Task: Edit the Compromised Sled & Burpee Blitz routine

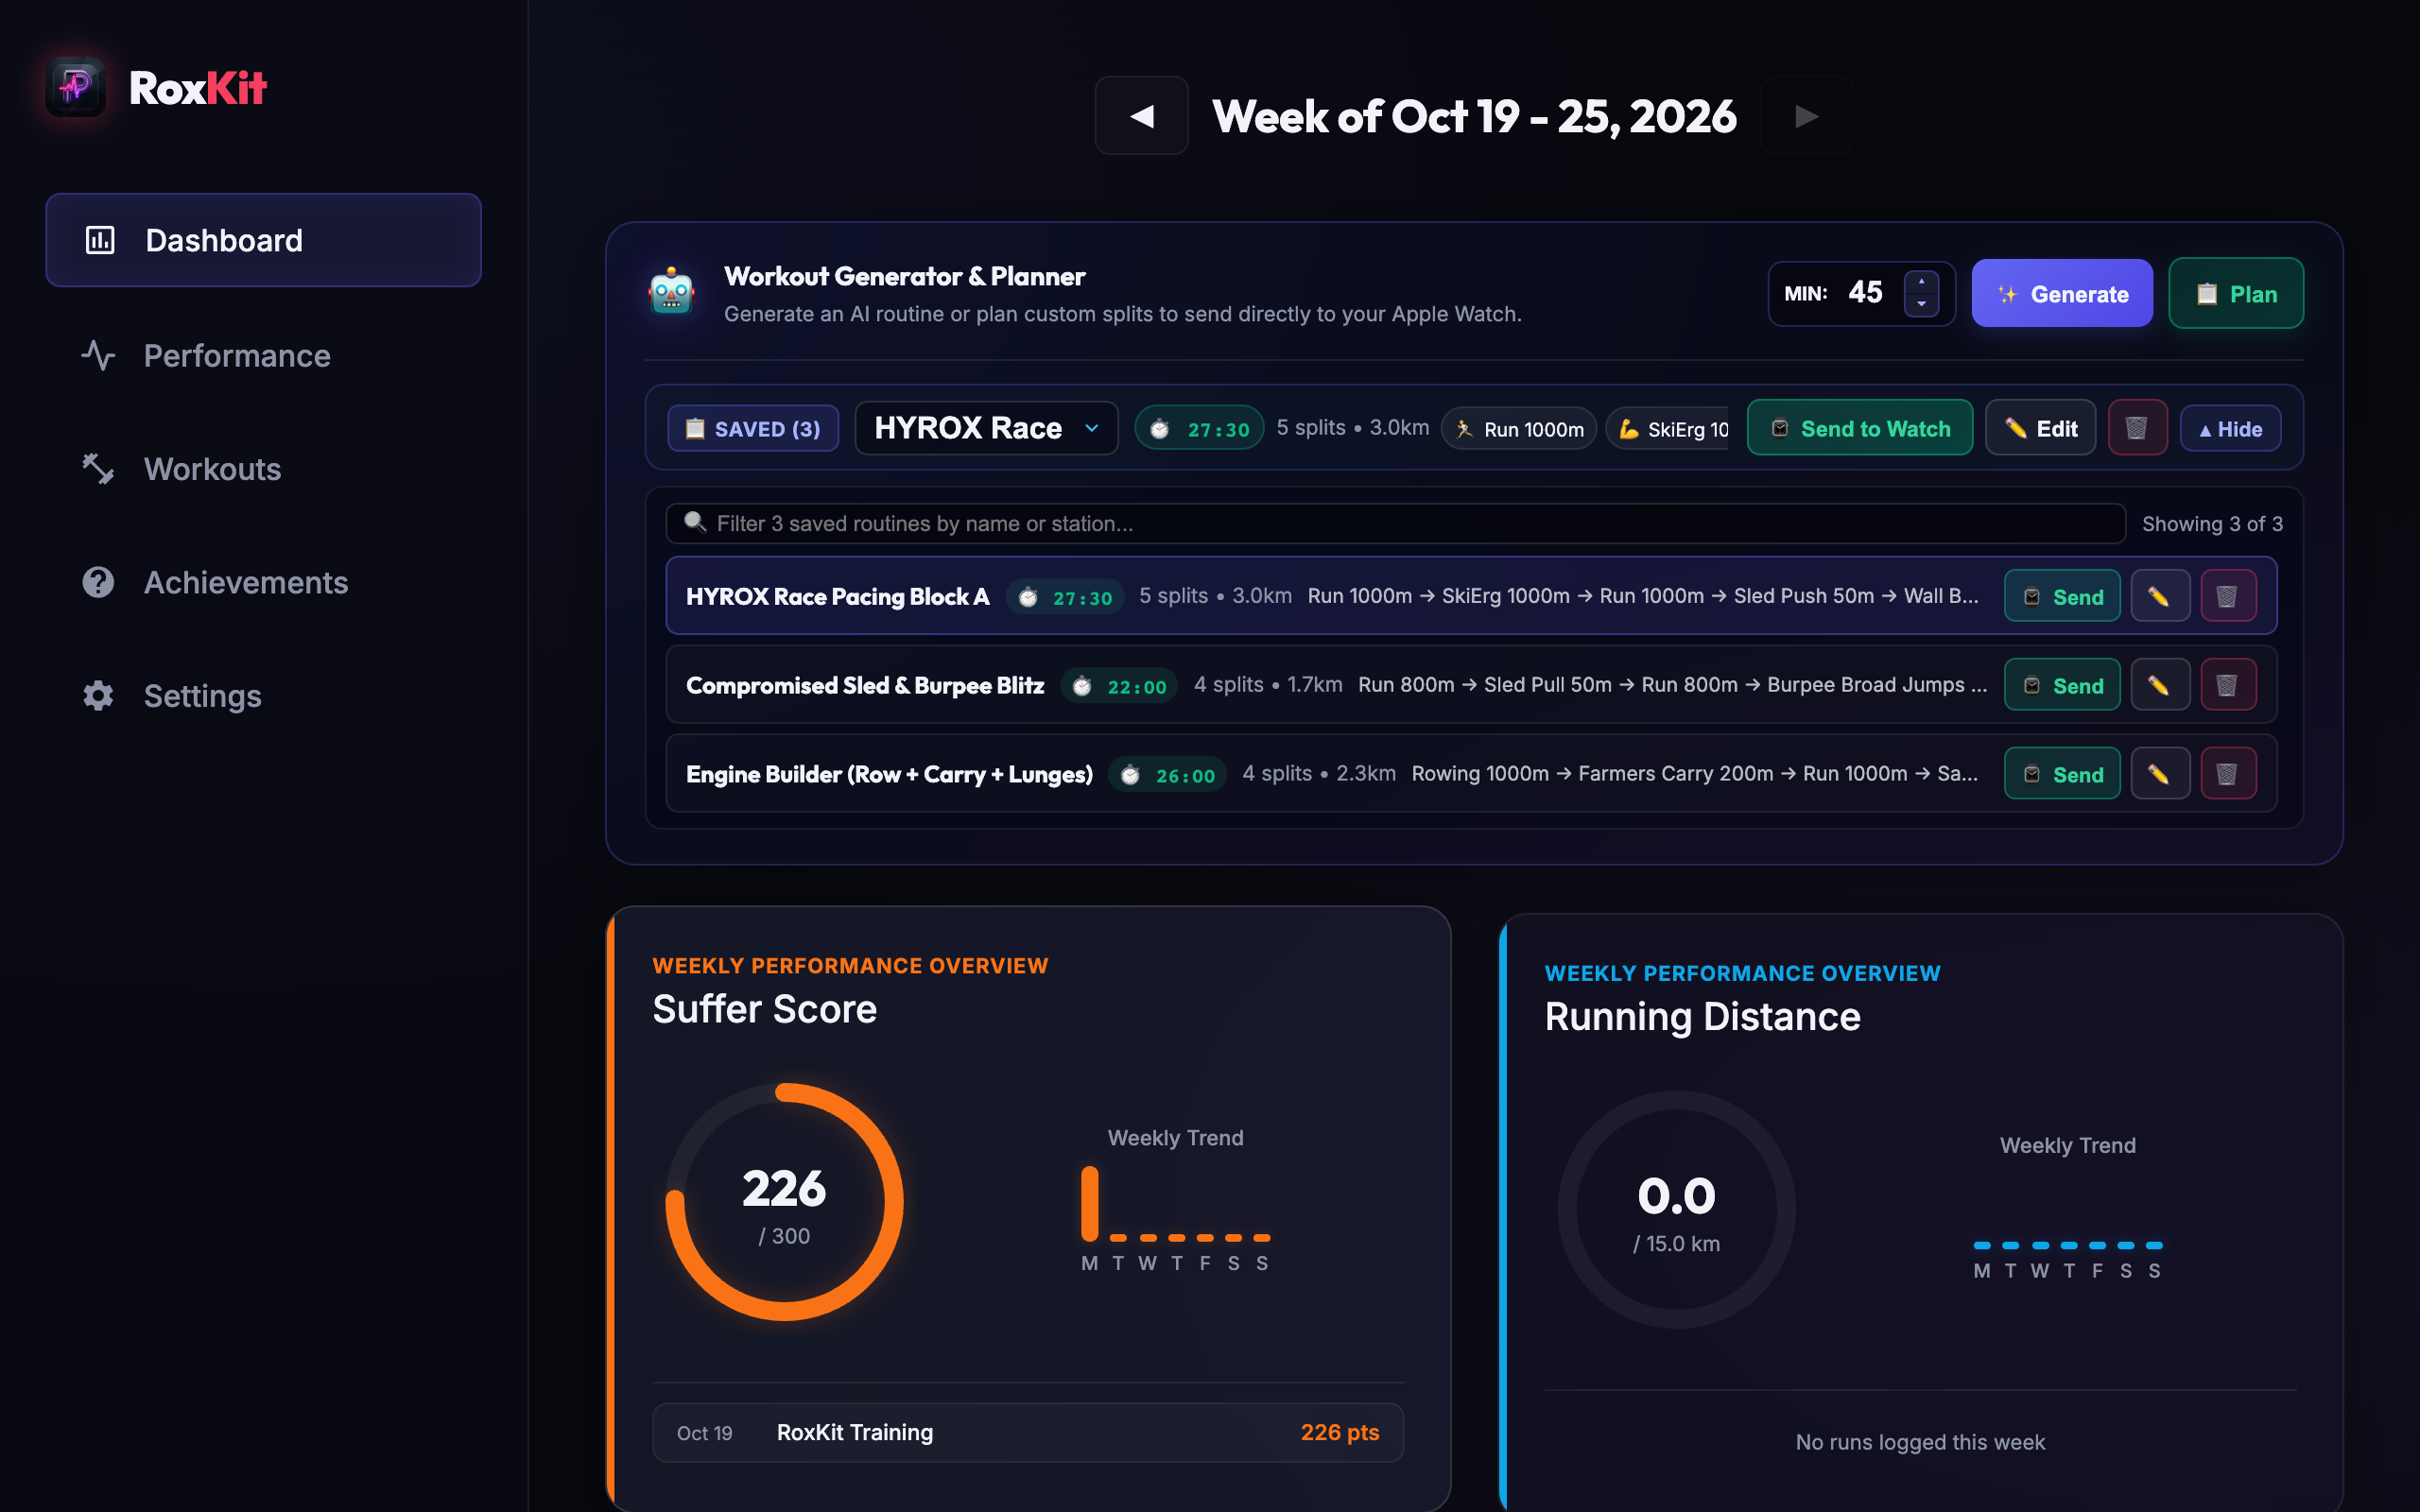Action: coord(2159,685)
